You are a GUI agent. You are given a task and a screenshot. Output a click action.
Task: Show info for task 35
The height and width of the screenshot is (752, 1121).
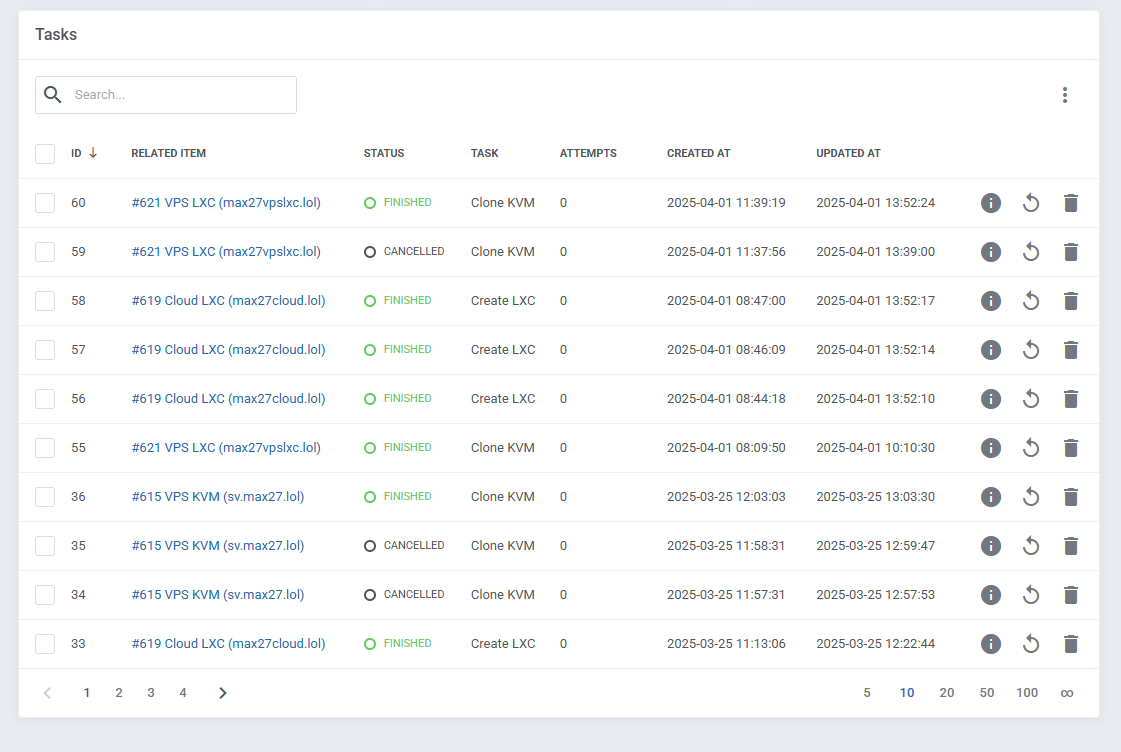(x=990, y=546)
